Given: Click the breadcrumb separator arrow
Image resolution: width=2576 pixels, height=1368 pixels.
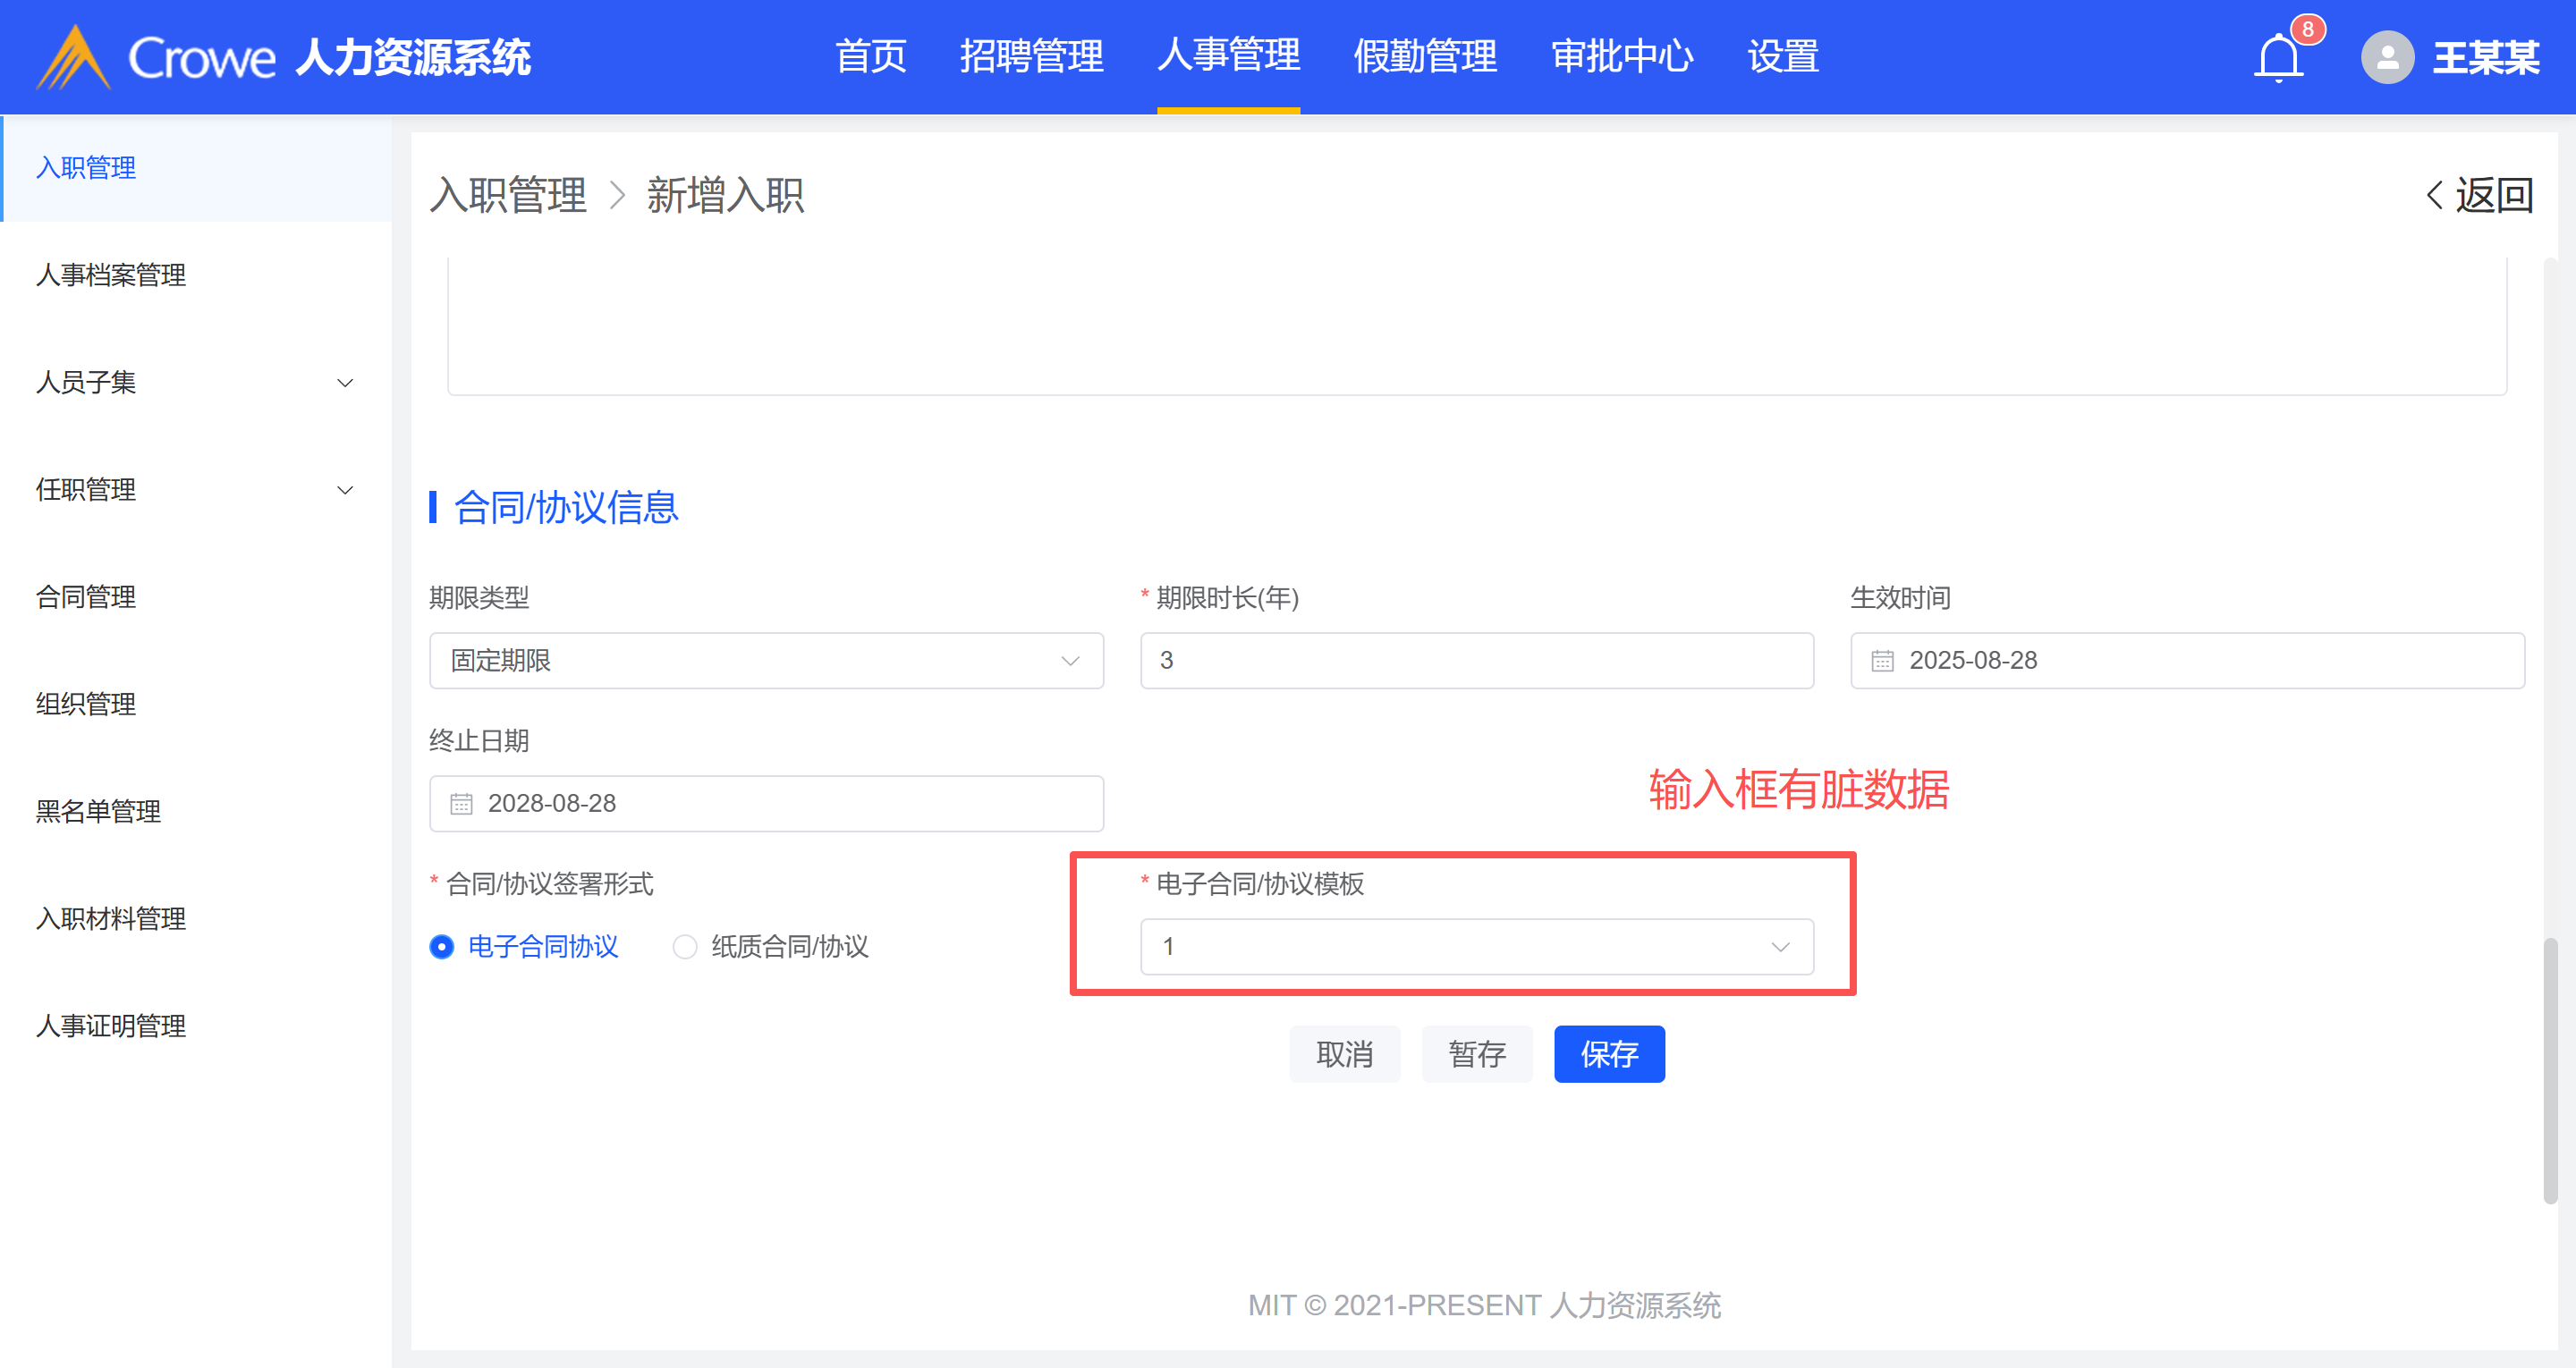Looking at the screenshot, I should [617, 195].
